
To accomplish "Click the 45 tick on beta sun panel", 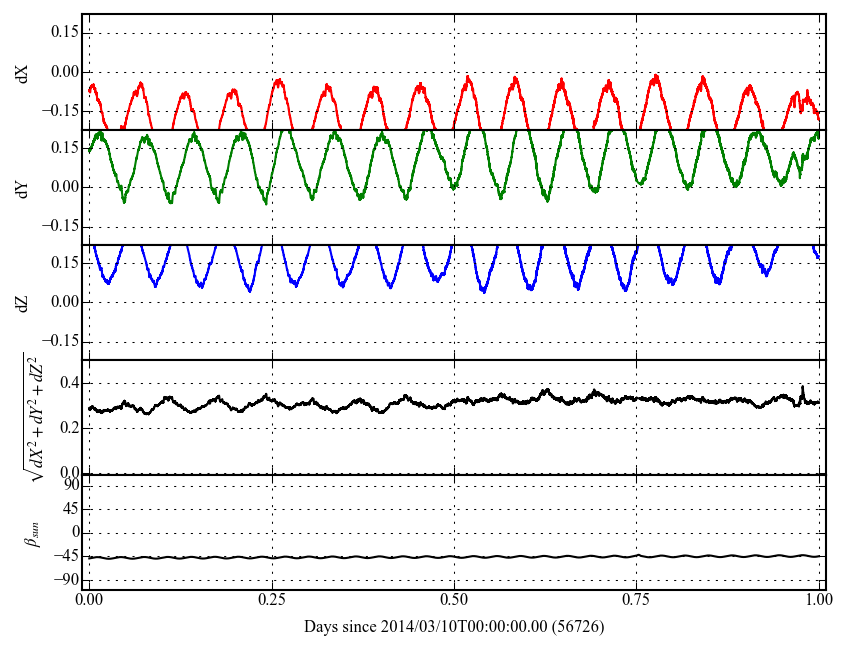I will point(67,509).
